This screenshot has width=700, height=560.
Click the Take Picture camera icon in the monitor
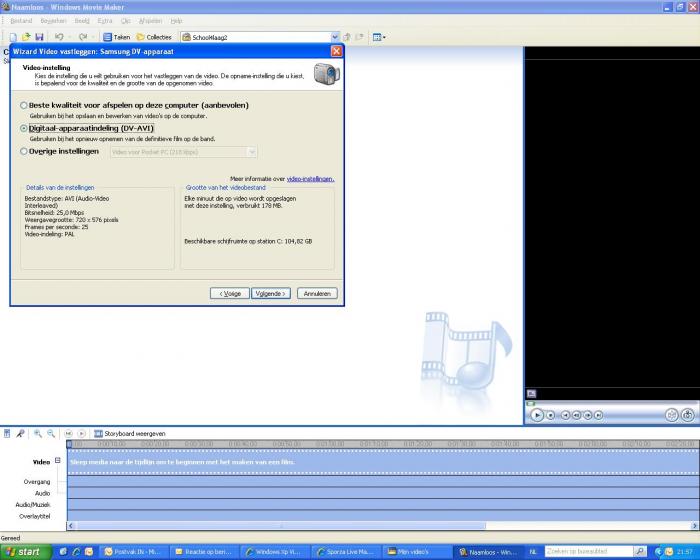pos(688,415)
